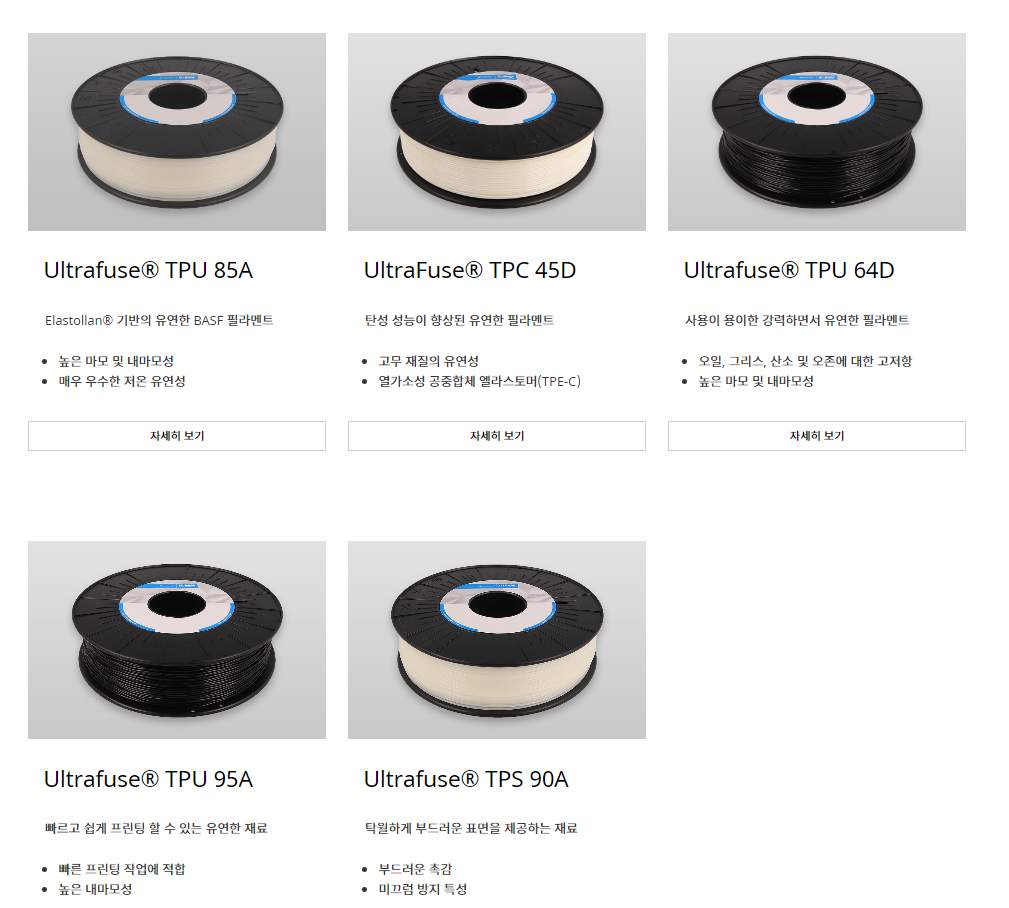Click the 탁월하게 부드러운 표면을 제공하는 재료 description
Image resolution: width=1009 pixels, height=908 pixels.
471,828
